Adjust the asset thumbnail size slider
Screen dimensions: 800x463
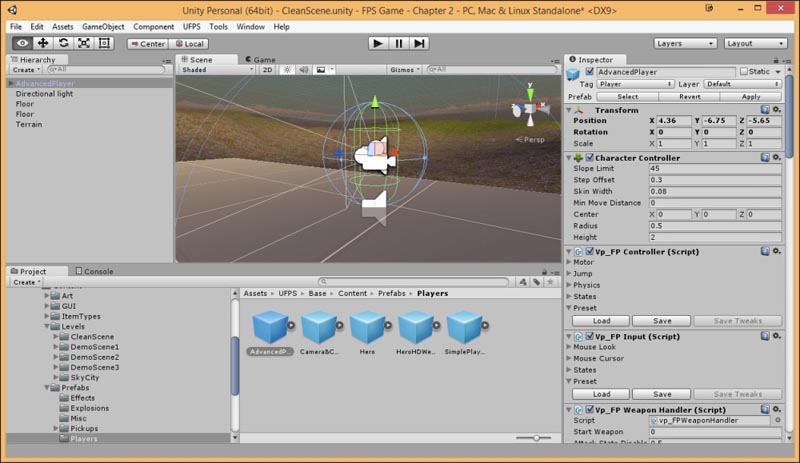(536, 438)
